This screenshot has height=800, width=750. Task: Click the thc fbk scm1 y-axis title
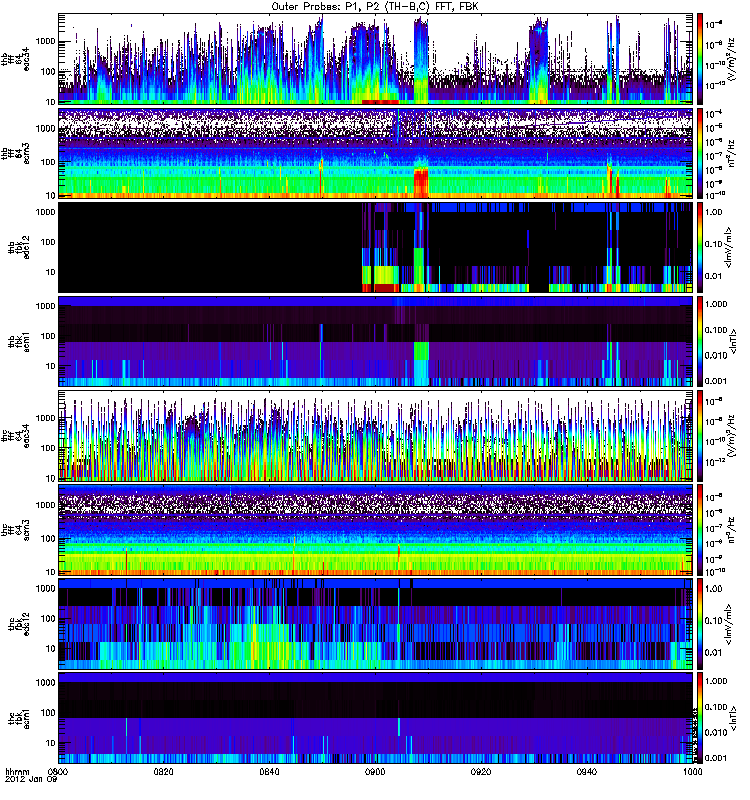click(18, 718)
